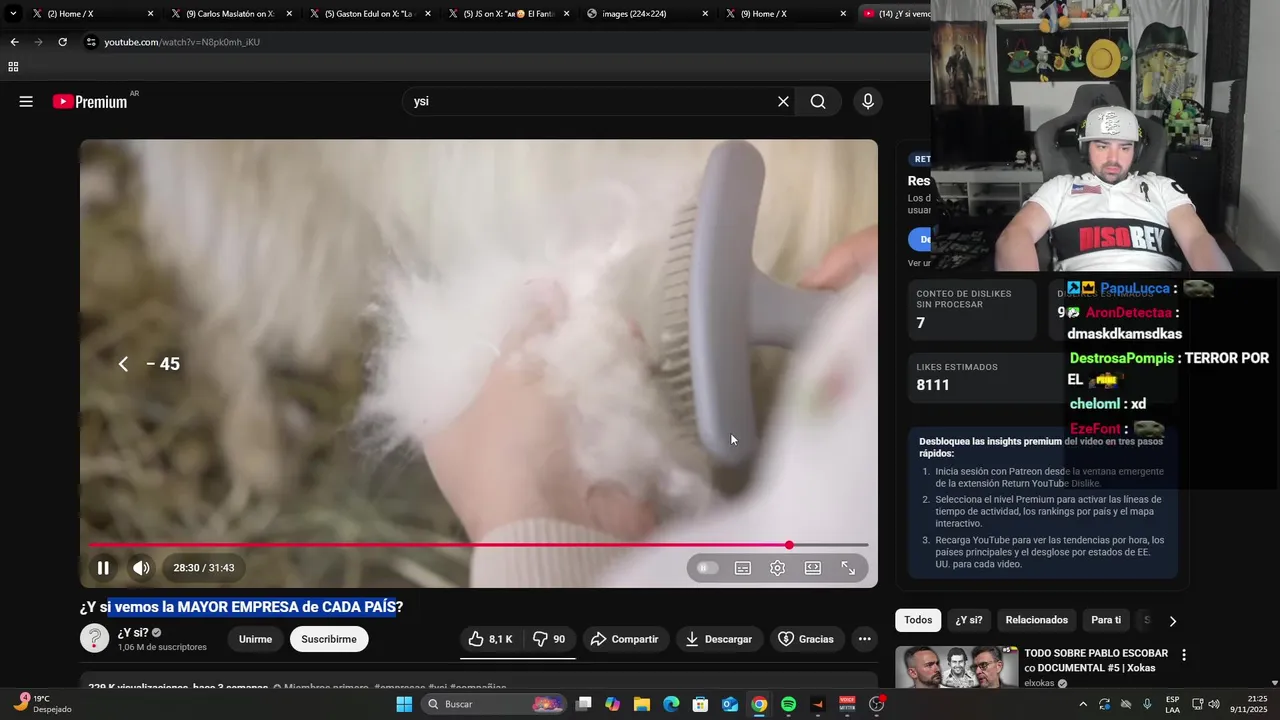Switch to theater mode
This screenshot has width=1280, height=720.
pos(813,568)
